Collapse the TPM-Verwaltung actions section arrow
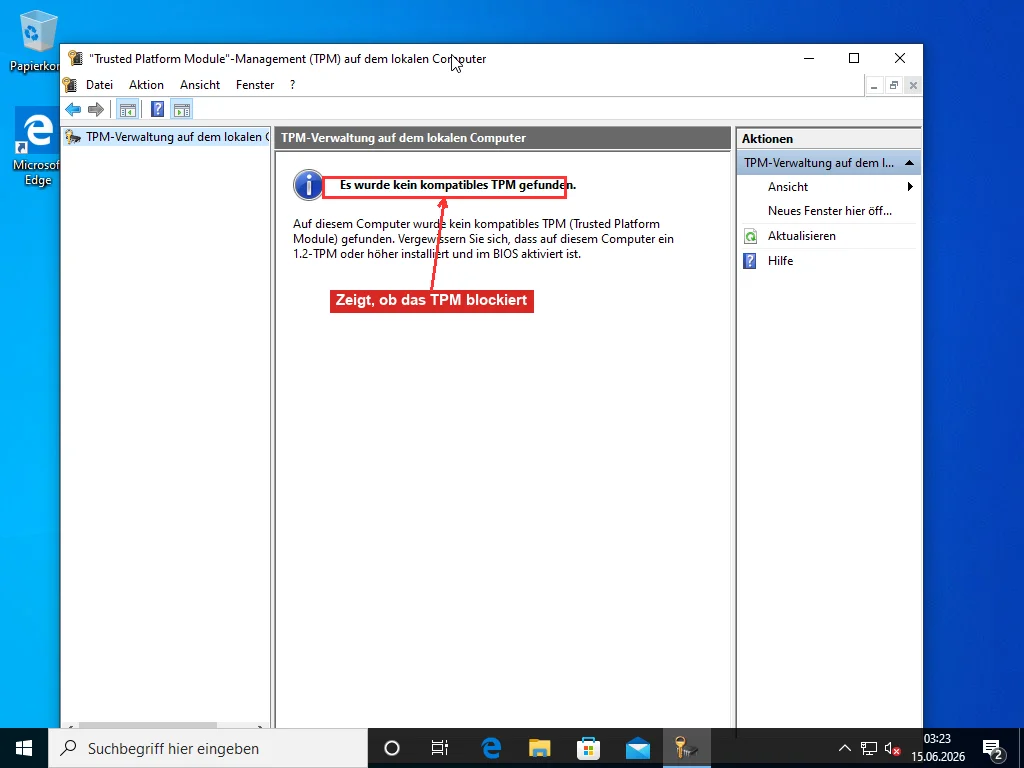Viewport: 1024px width, 768px height. pyautogui.click(x=909, y=163)
